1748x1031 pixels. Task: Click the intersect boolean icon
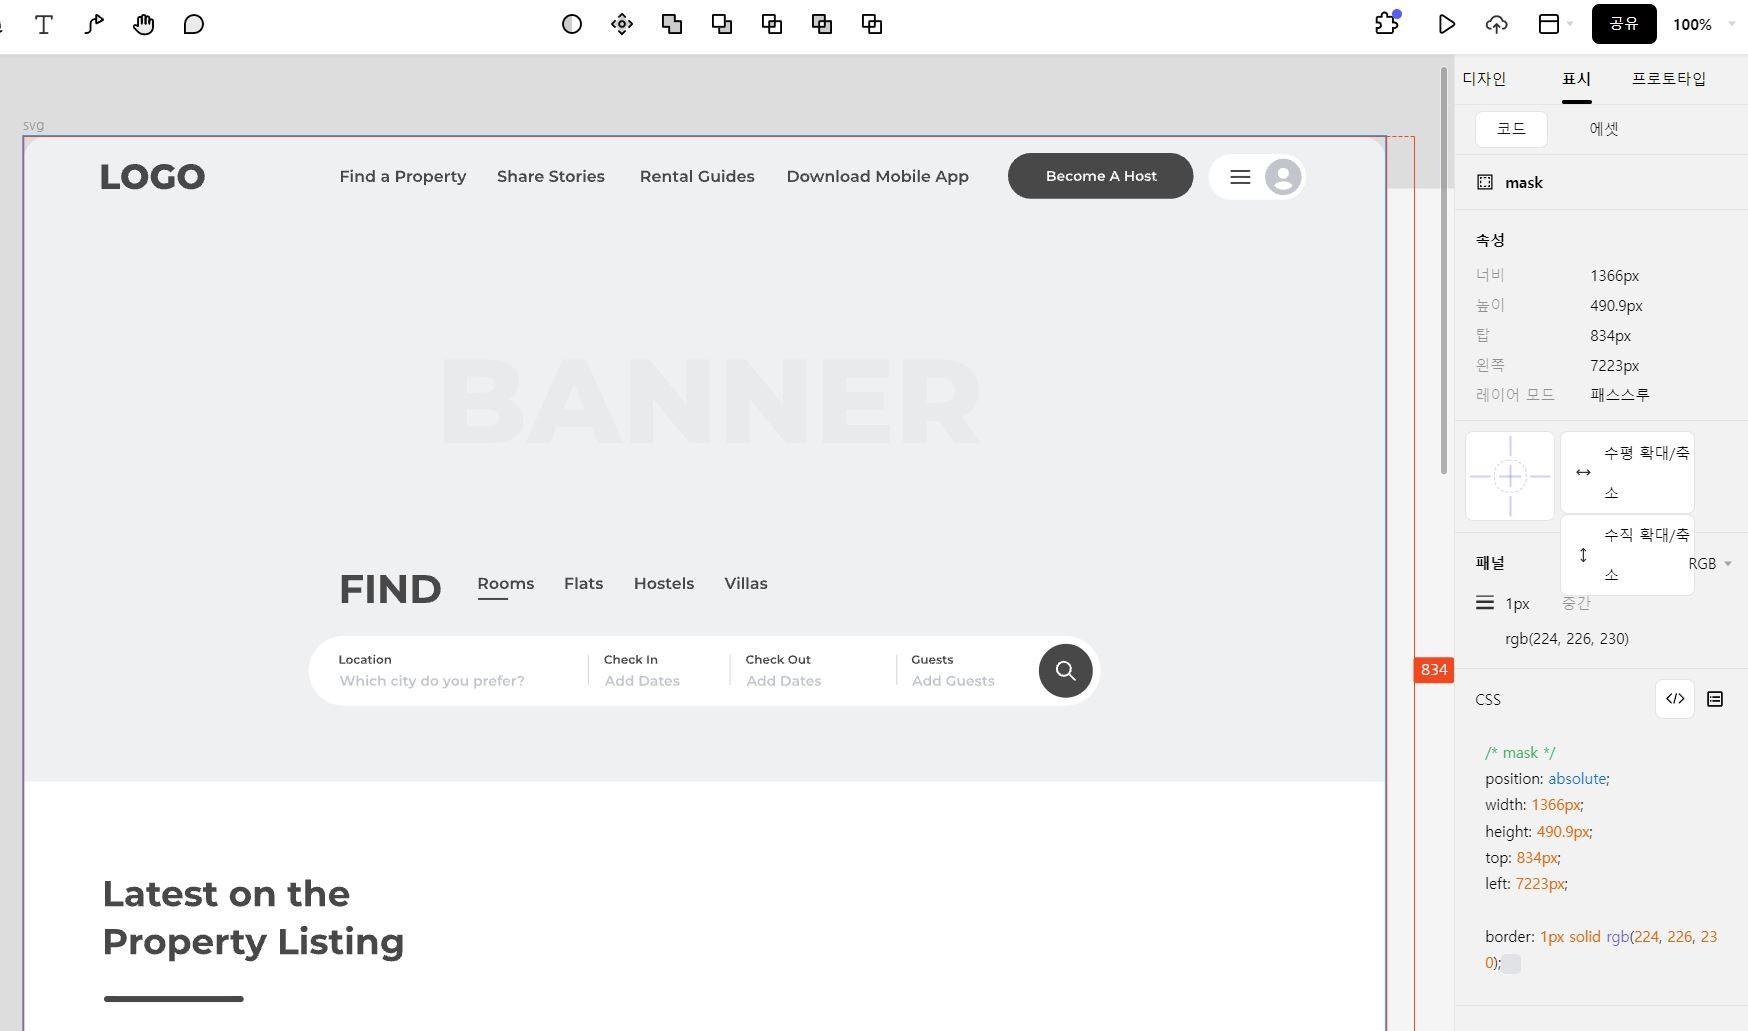[772, 24]
